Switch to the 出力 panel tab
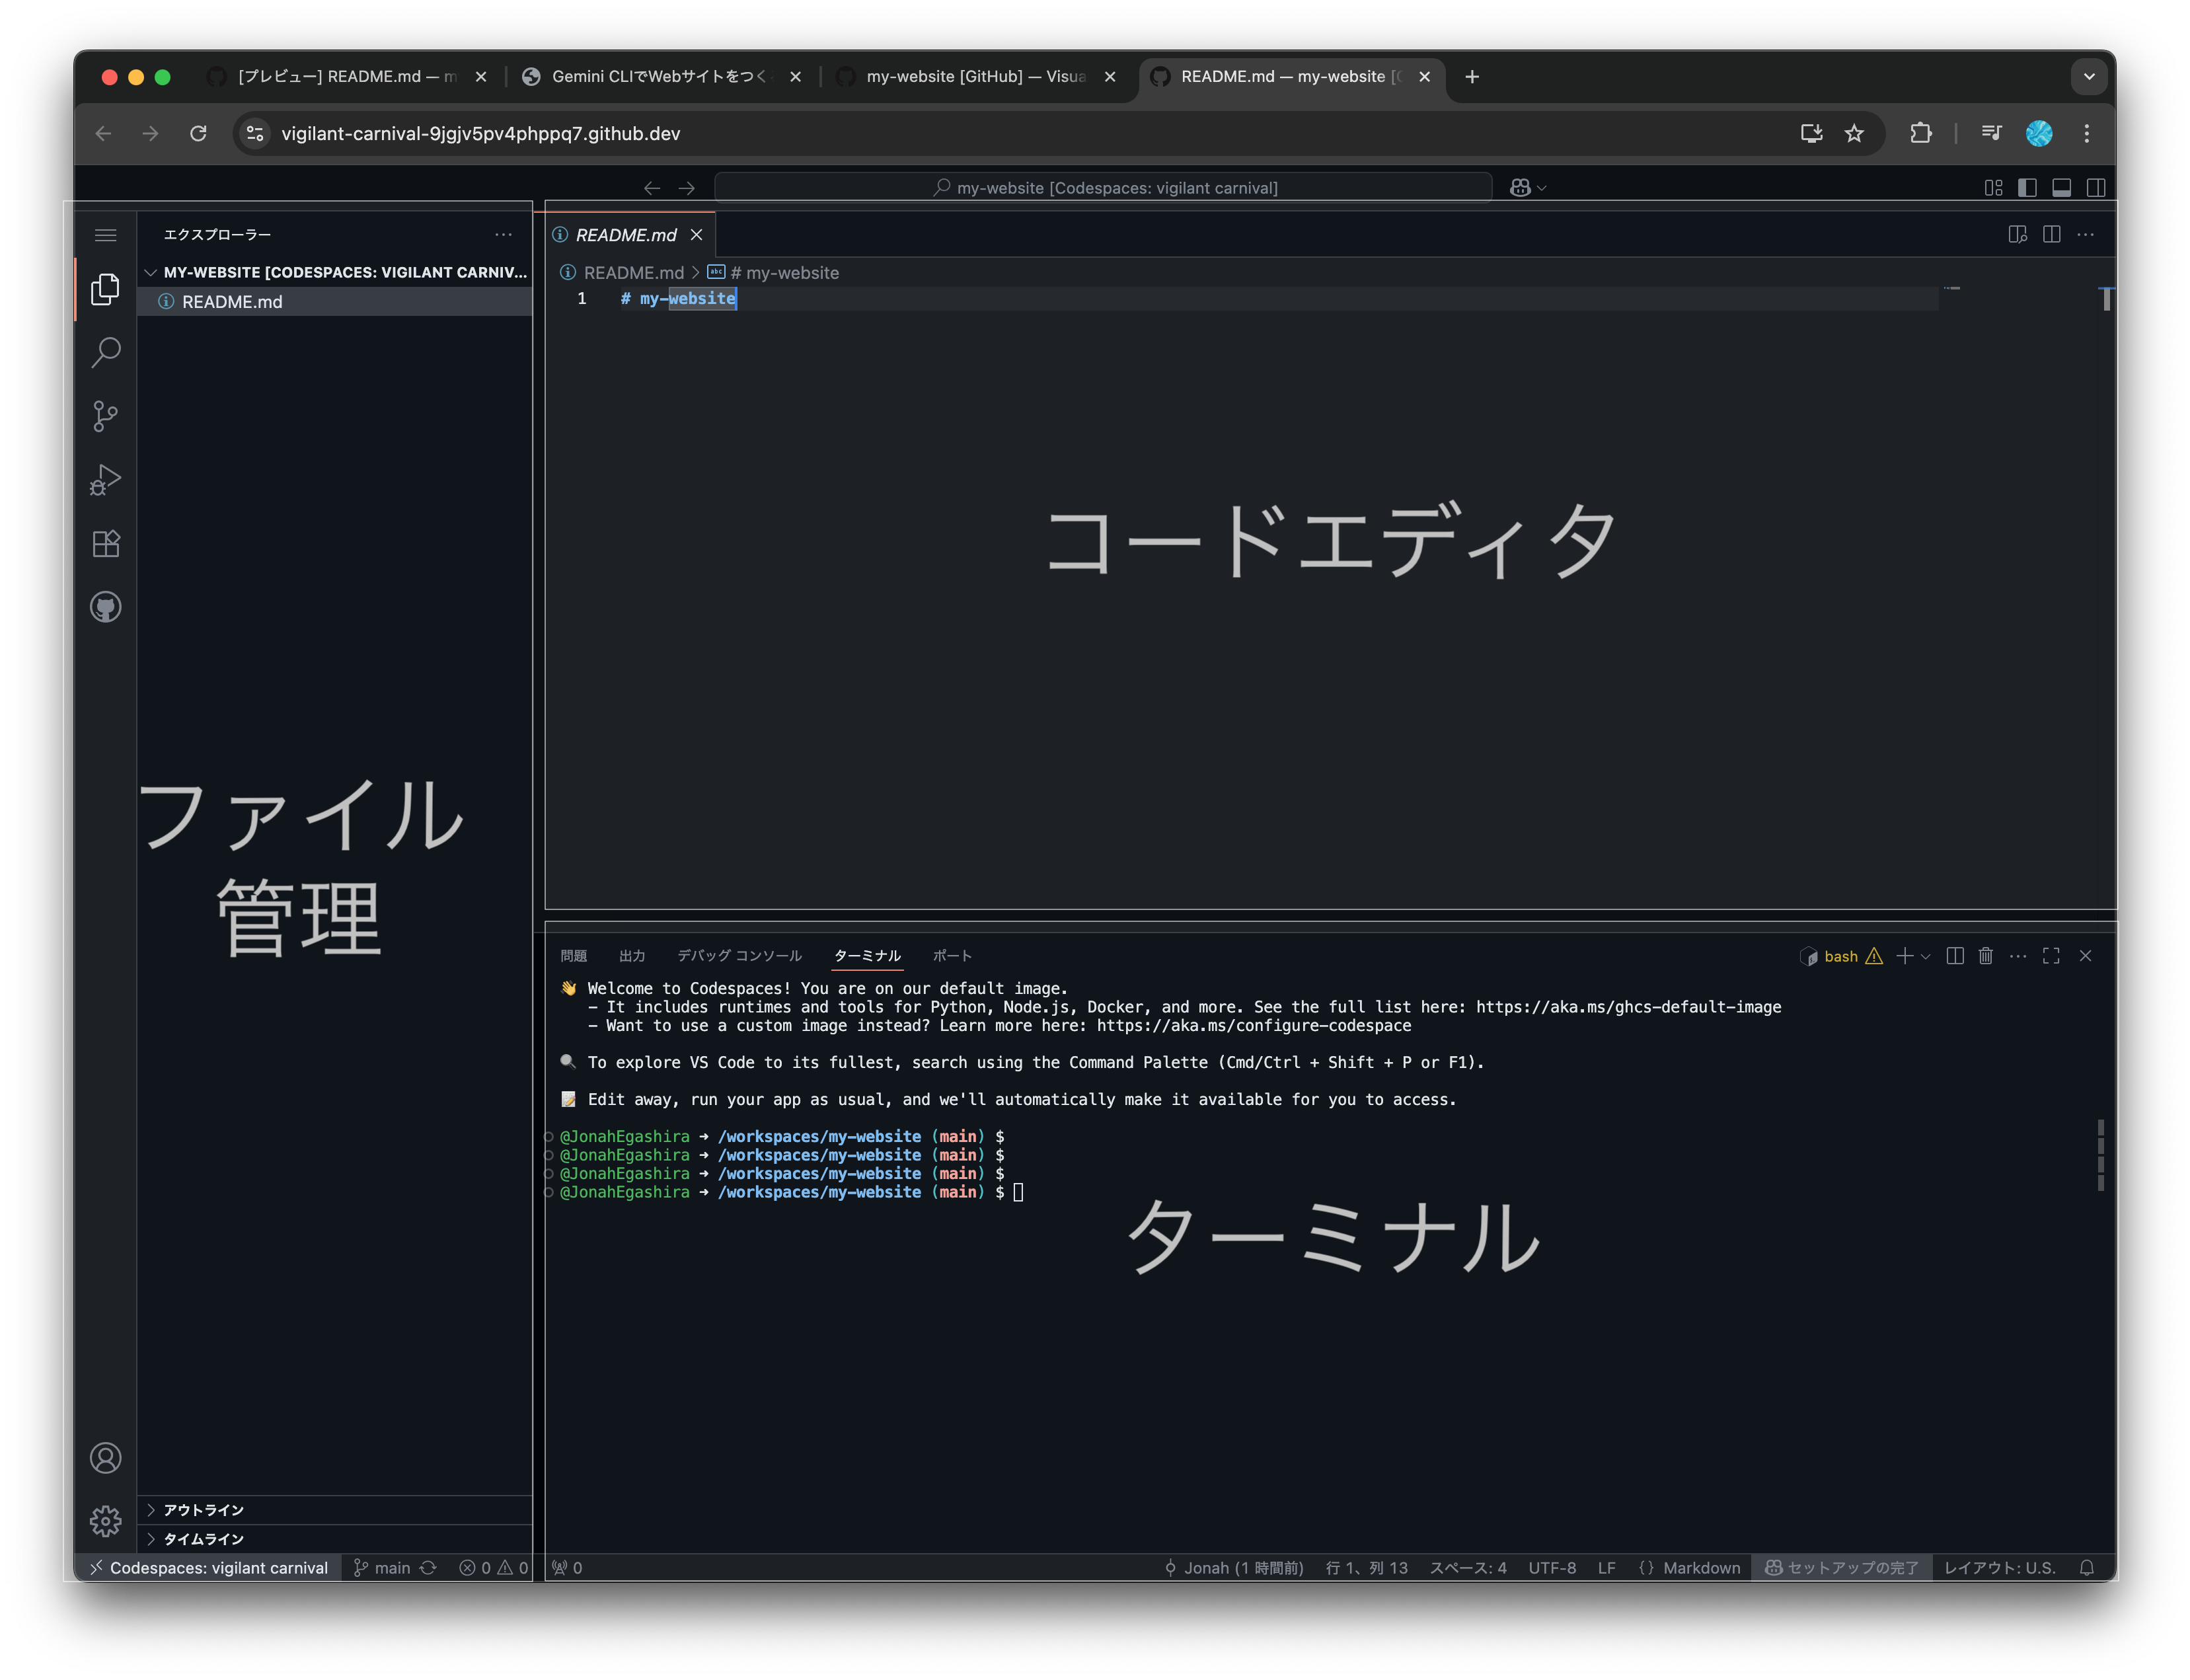Screen dimensions: 2190x1680 point(632,955)
